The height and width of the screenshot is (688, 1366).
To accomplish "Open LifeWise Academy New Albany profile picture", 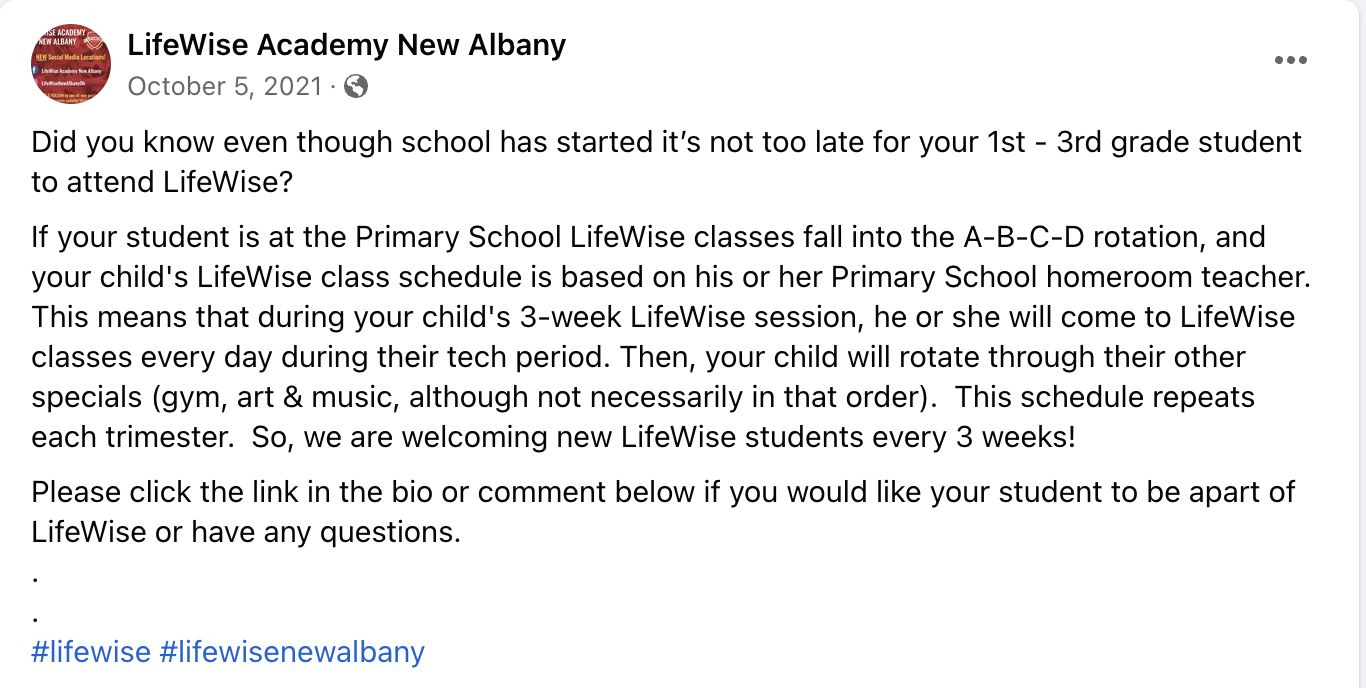I will (x=71, y=64).
